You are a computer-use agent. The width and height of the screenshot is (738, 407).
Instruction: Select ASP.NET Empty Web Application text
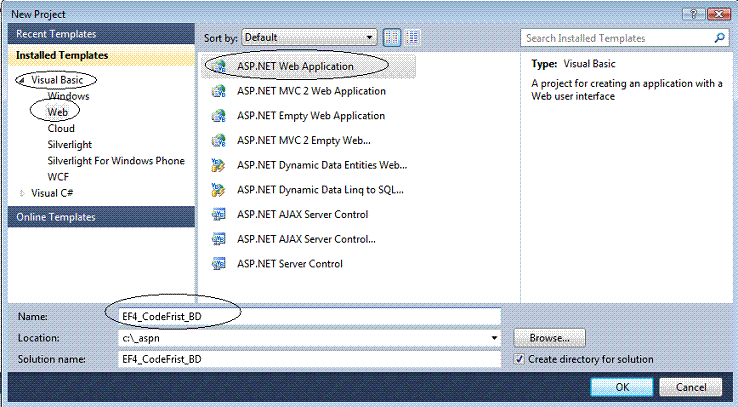[x=311, y=115]
